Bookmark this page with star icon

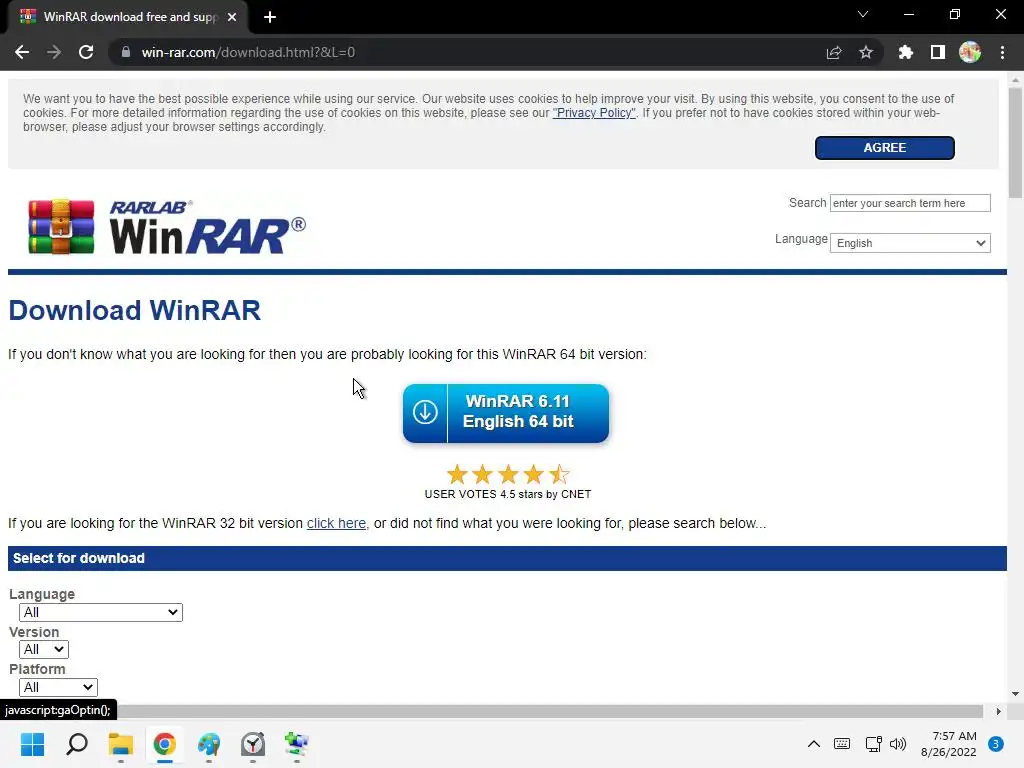(x=866, y=52)
